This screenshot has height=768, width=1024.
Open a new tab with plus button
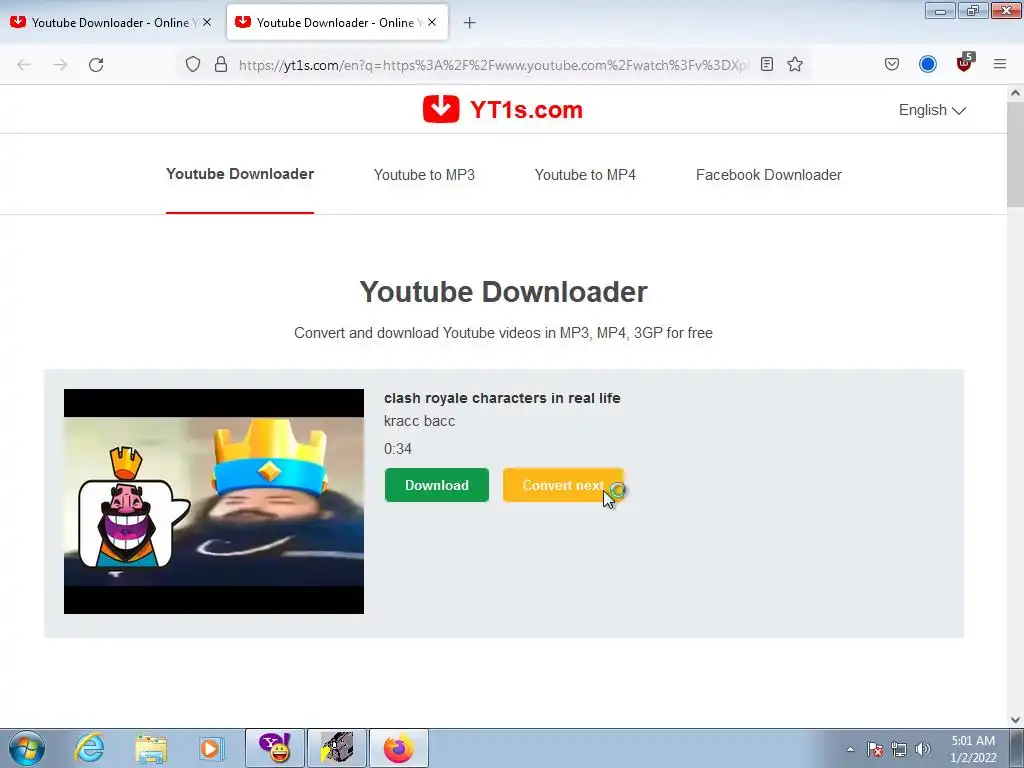[x=470, y=23]
